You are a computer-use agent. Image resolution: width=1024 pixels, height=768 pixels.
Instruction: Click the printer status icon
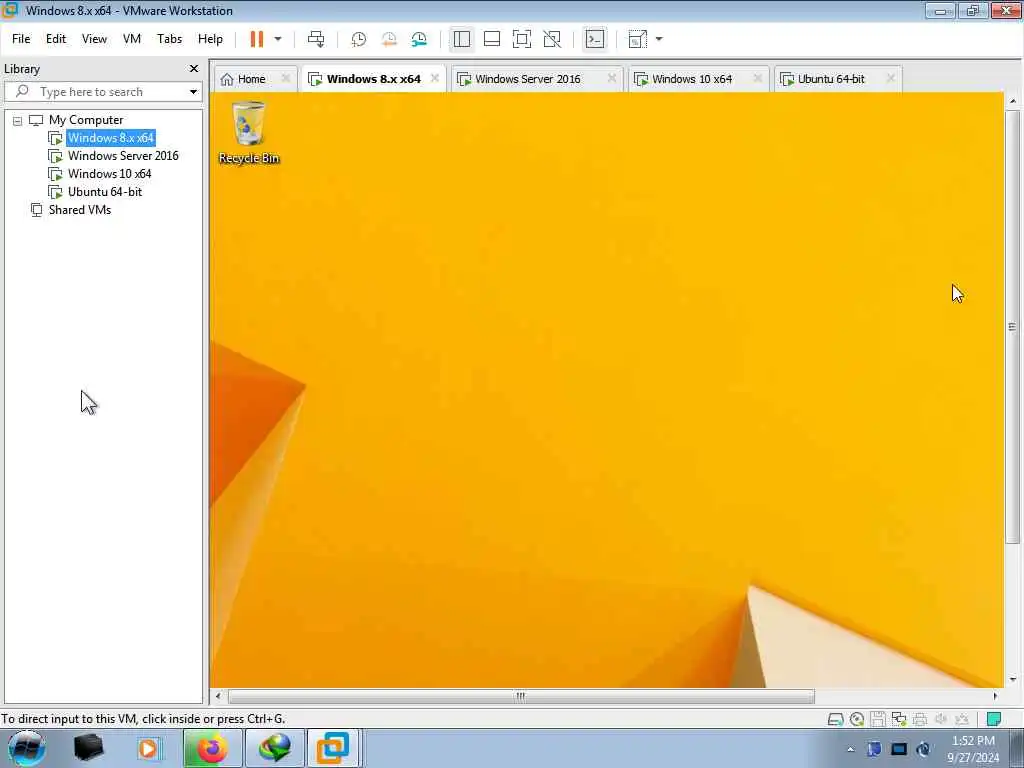(920, 720)
